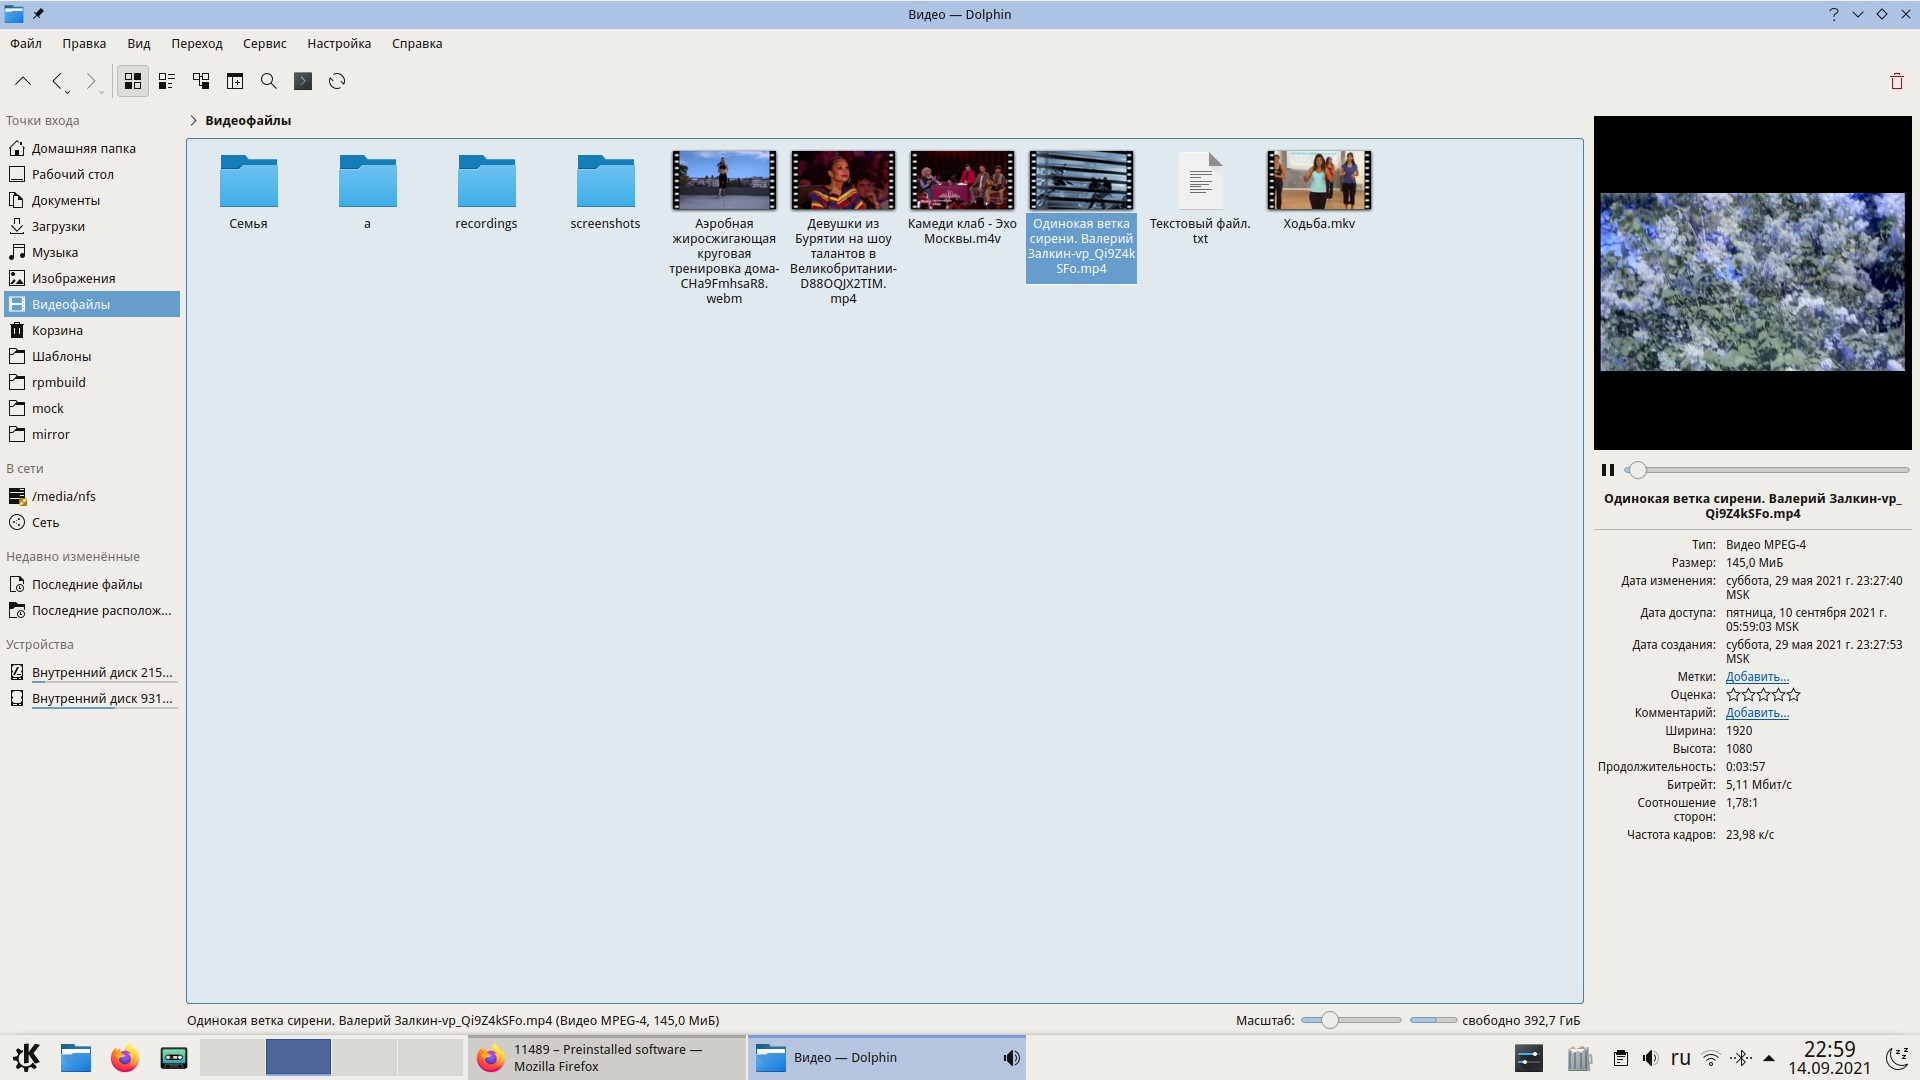This screenshot has height=1080, width=1920.
Task: Switch to Compact view mode
Action: point(167,81)
